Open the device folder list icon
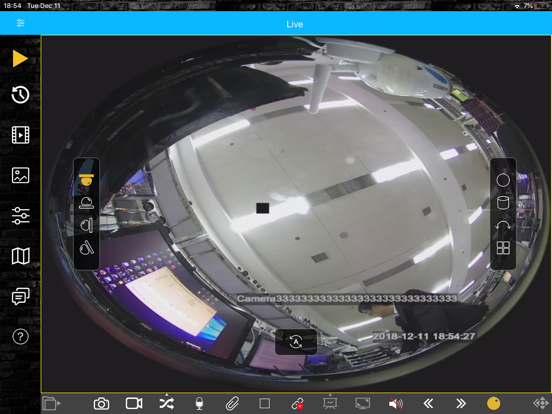Viewport: 552px width, 414px height. [51, 403]
